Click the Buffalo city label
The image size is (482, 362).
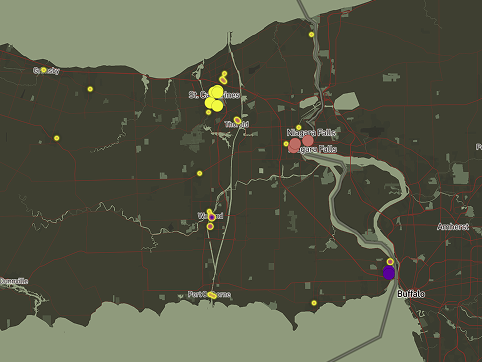click(x=411, y=294)
